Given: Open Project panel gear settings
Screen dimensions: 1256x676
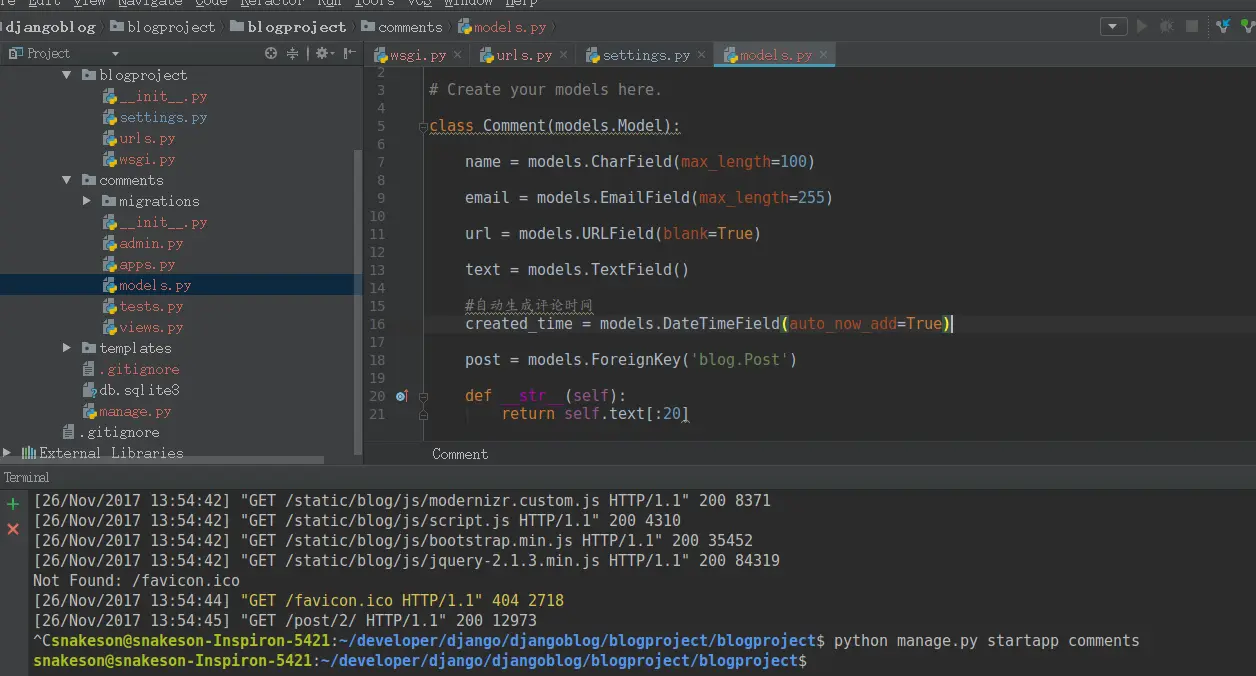Looking at the screenshot, I should pyautogui.click(x=323, y=53).
